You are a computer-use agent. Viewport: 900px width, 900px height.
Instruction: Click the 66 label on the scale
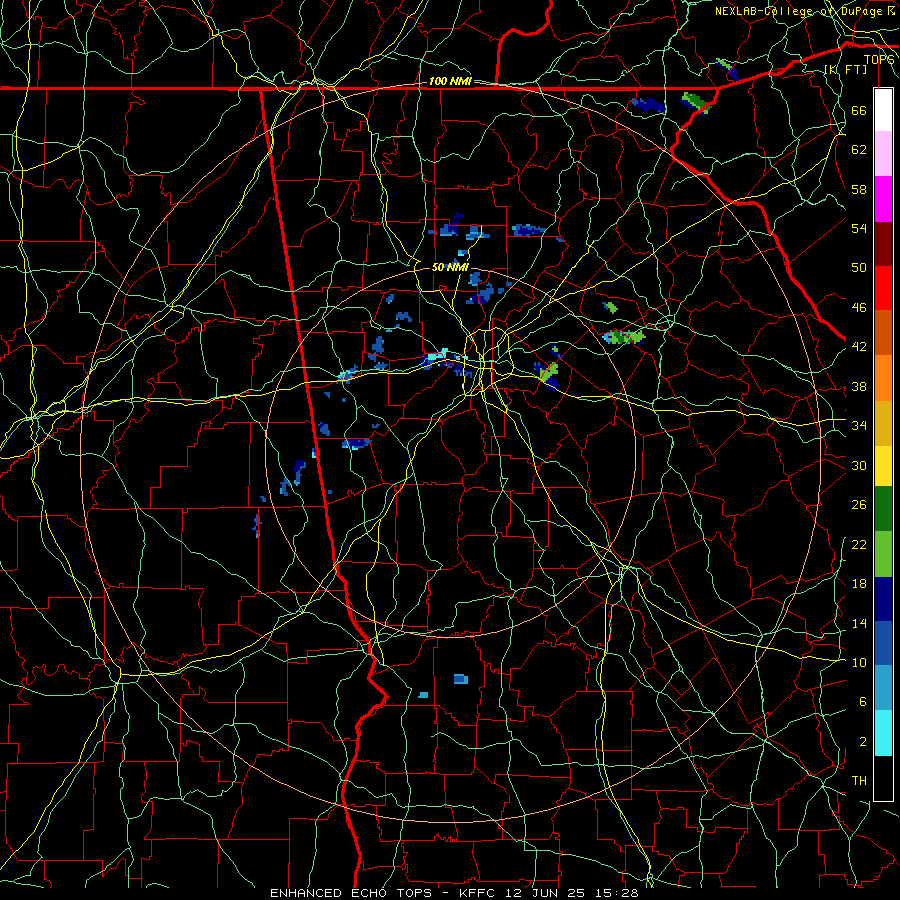click(859, 110)
